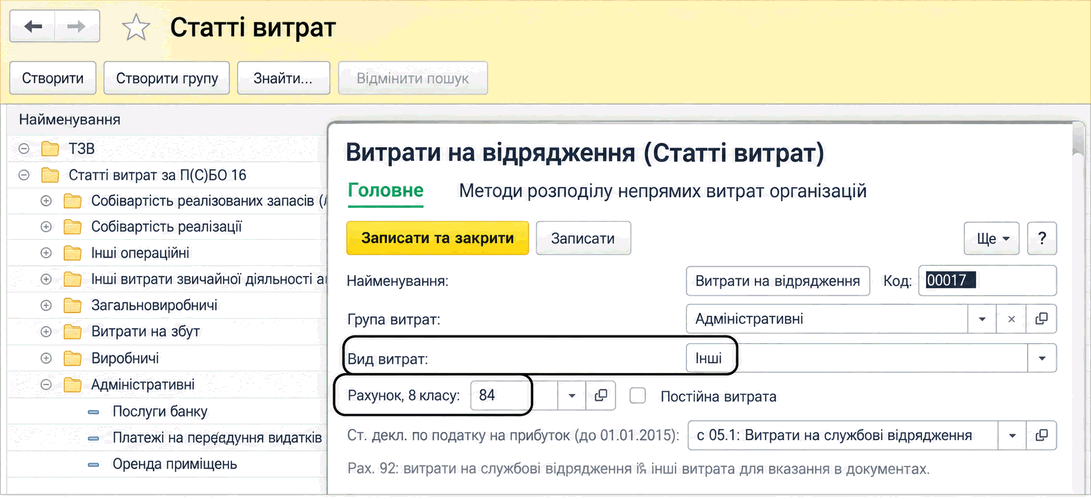Viewport: 1091px width, 499px height.
Task: Click Записати та закрити button
Action: [438, 238]
